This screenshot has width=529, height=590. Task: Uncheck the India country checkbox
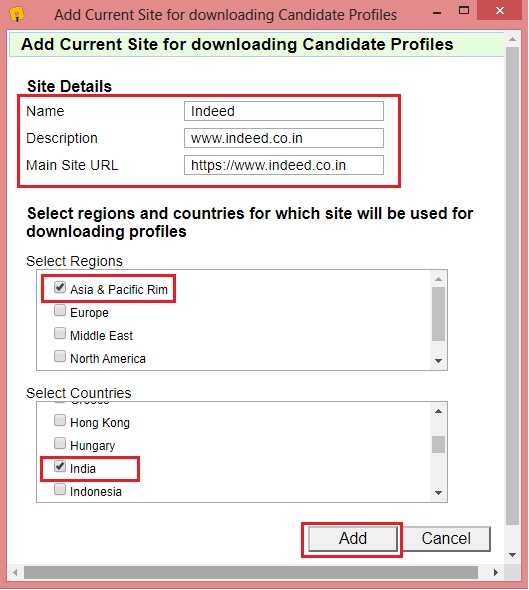[60, 467]
